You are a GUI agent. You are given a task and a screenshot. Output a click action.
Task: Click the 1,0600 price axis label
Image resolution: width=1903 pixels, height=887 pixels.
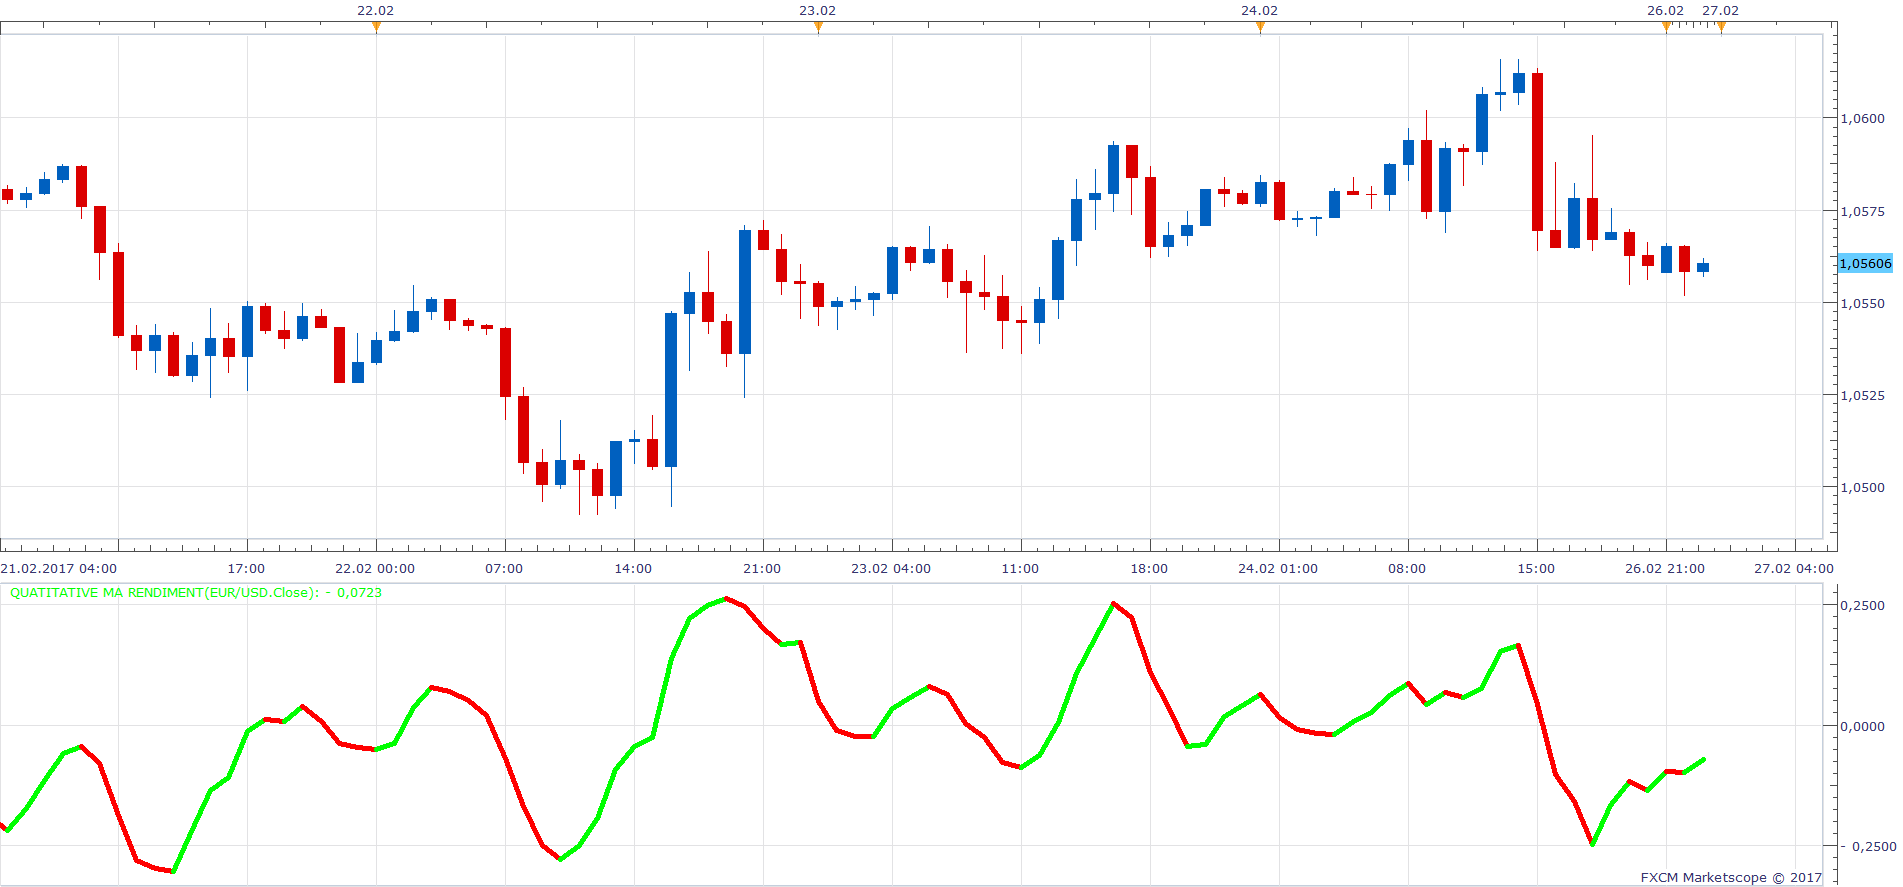pos(1862,118)
